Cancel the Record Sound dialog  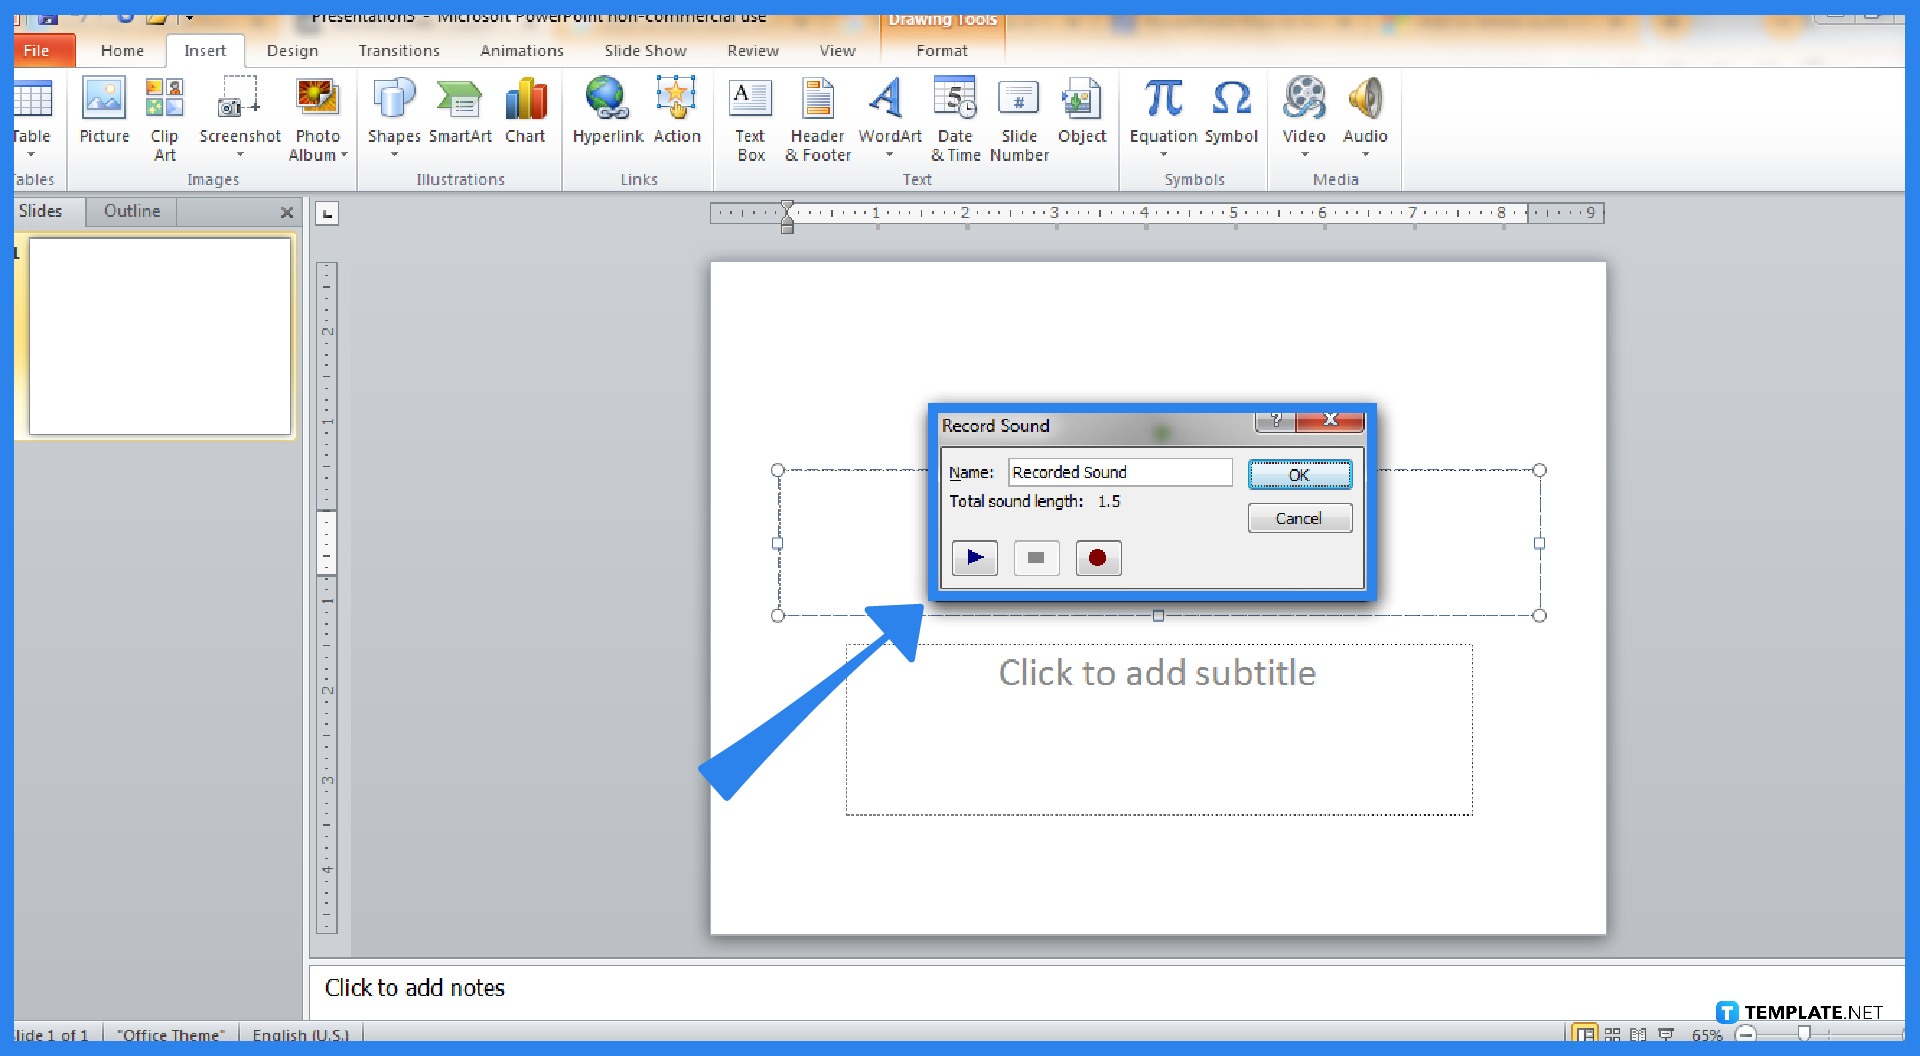1299,517
